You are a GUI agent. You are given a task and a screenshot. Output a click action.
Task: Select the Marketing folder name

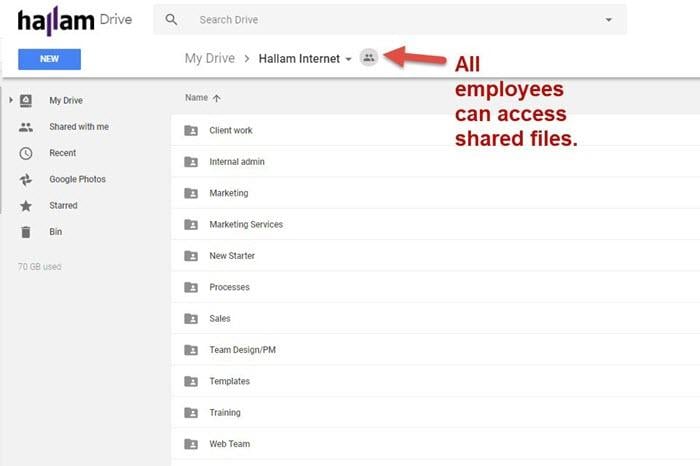pyautogui.click(x=229, y=193)
